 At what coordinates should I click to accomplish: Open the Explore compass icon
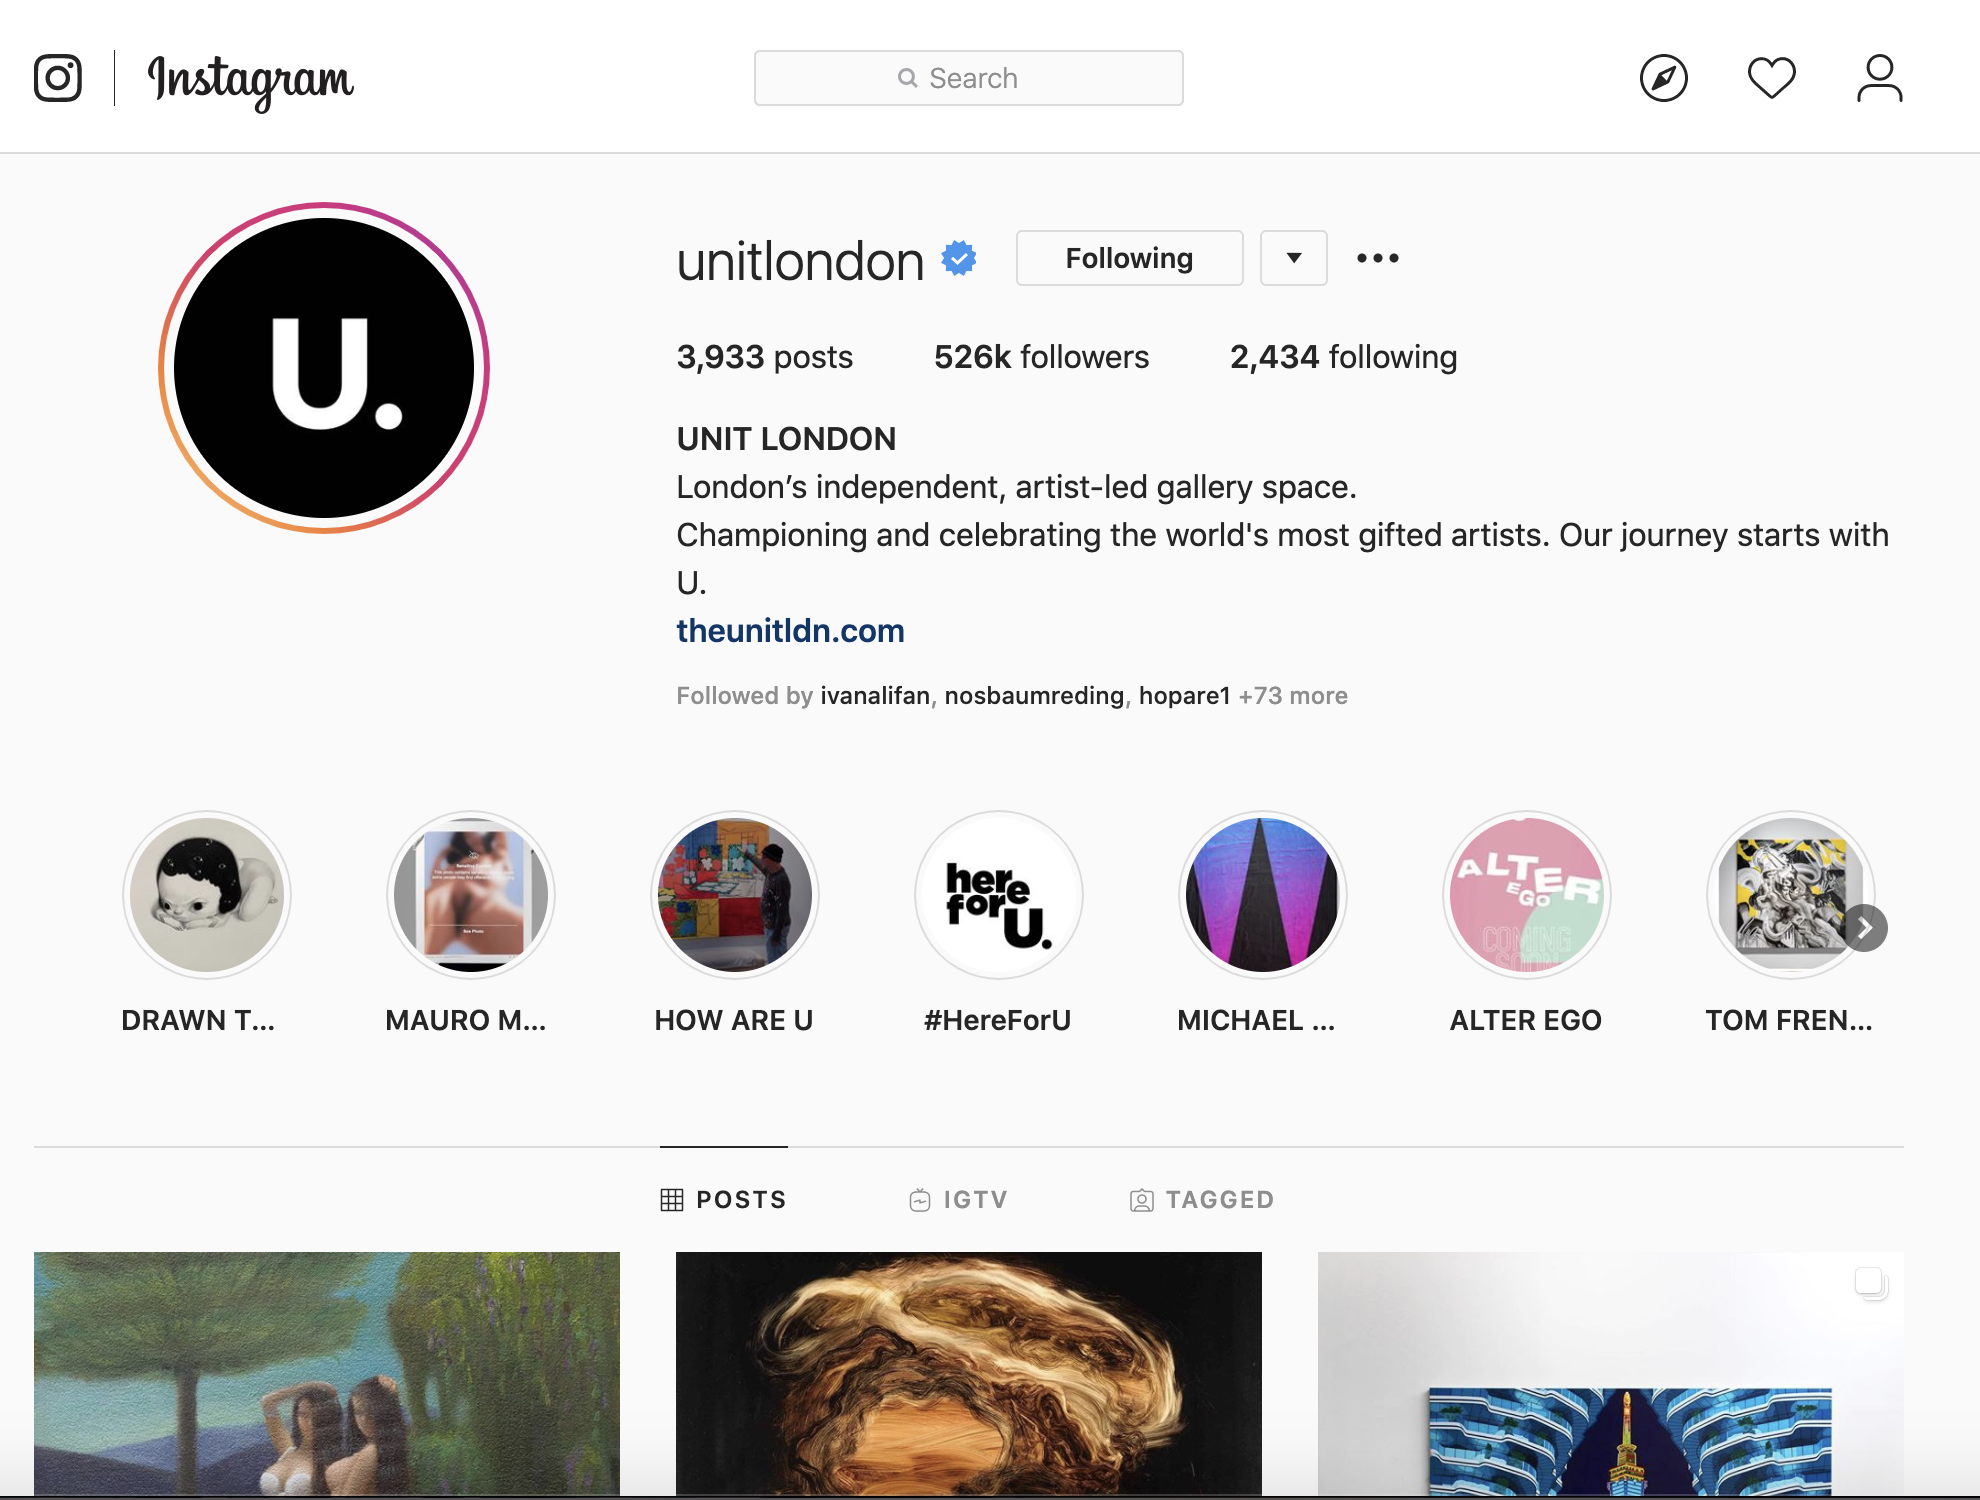[x=1664, y=78]
